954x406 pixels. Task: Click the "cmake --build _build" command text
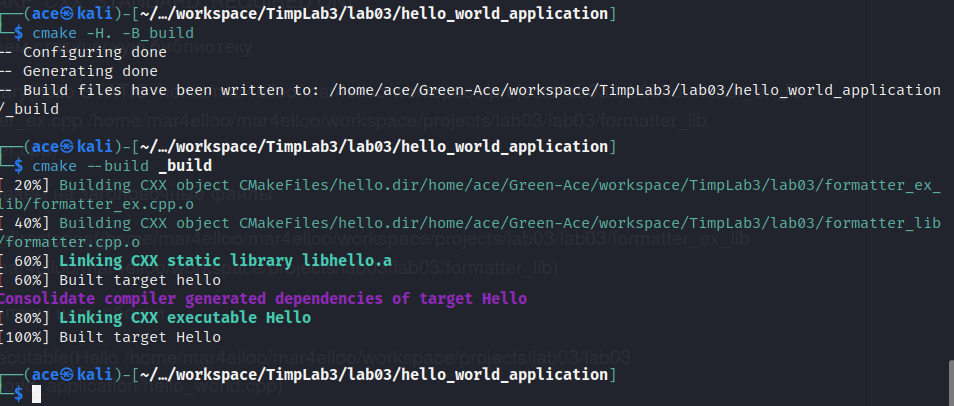122,166
